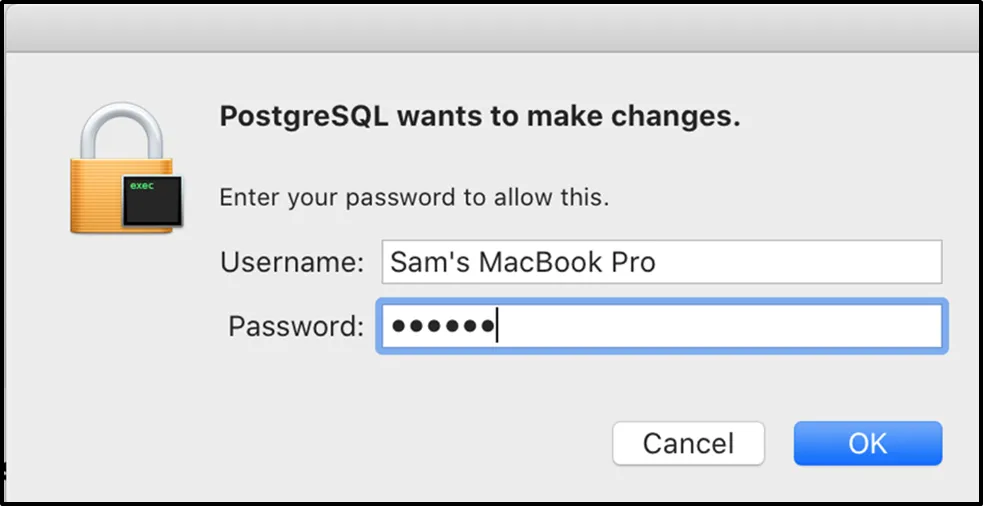Click on "Sam's MacBook Pro" username text
This screenshot has width=983, height=506.
[x=522, y=263]
